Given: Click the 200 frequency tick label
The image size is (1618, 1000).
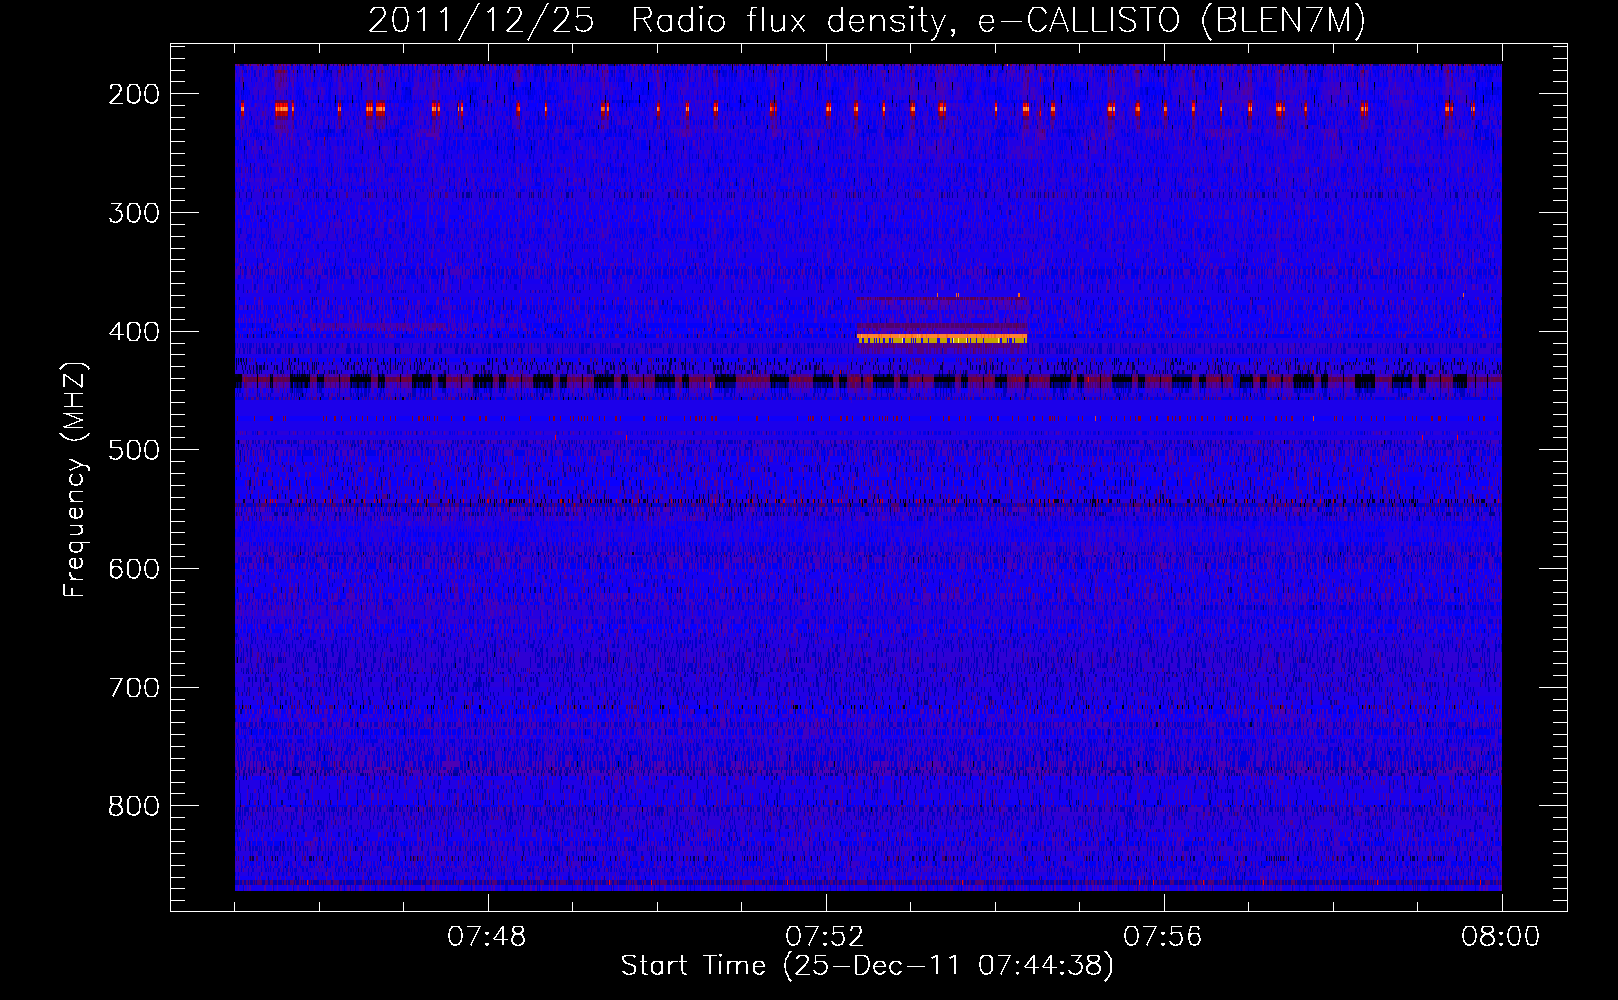Looking at the screenshot, I should click(134, 94).
